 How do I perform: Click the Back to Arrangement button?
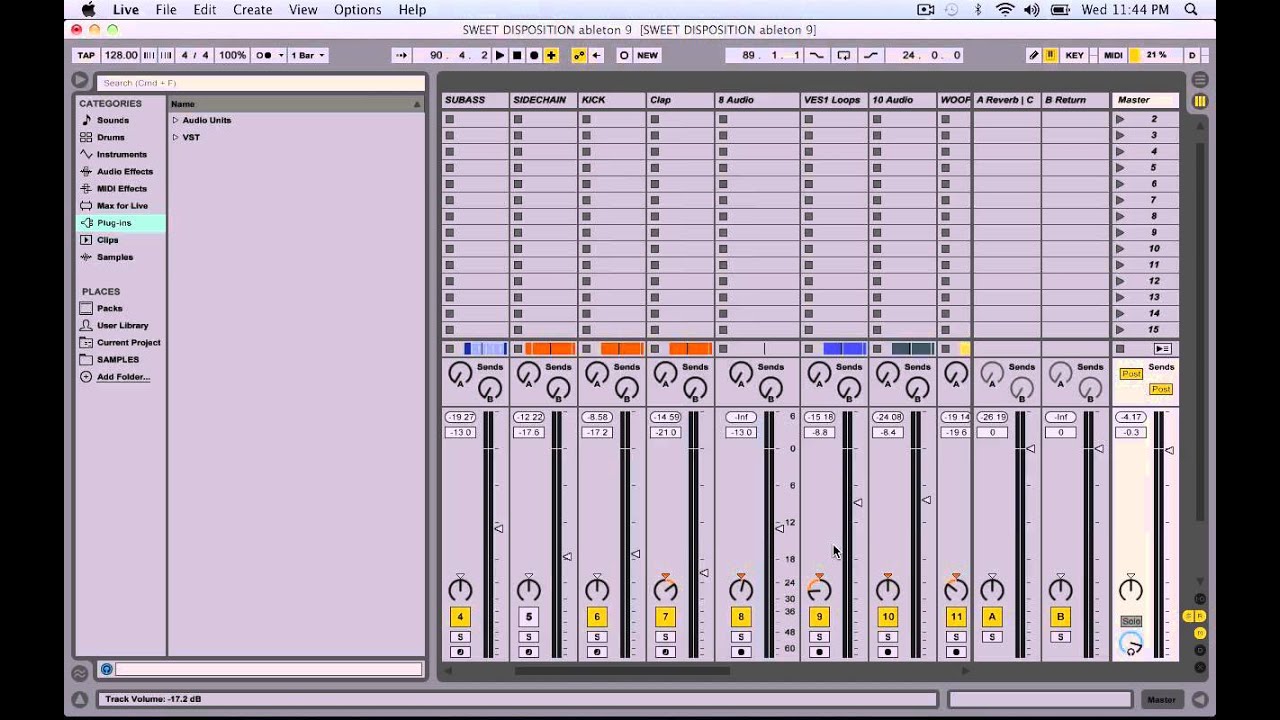click(1163, 349)
